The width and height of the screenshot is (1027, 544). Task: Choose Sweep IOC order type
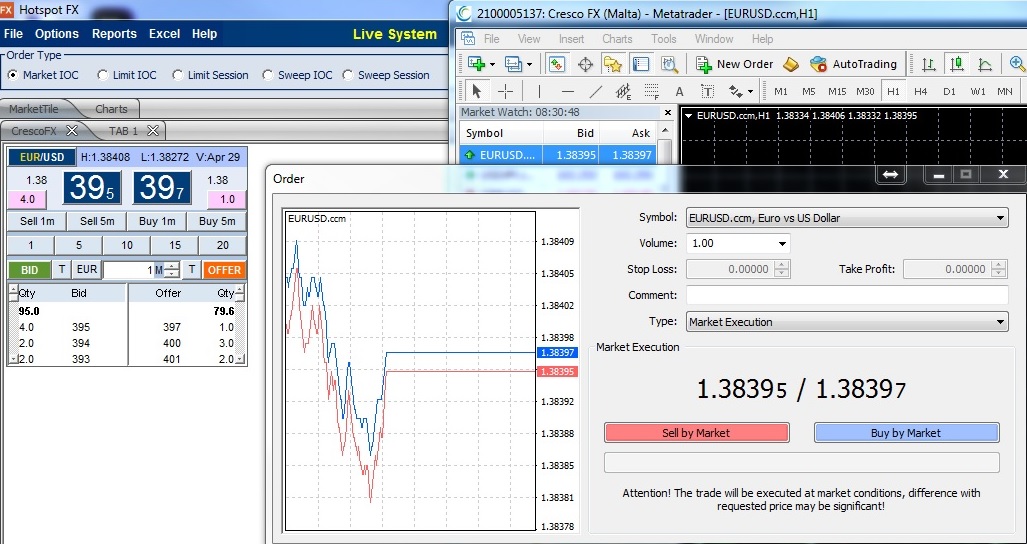pyautogui.click(x=268, y=75)
